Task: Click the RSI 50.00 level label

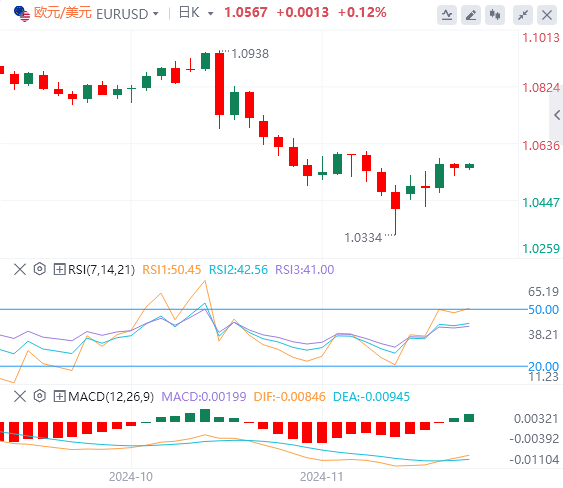Action: click(543, 310)
